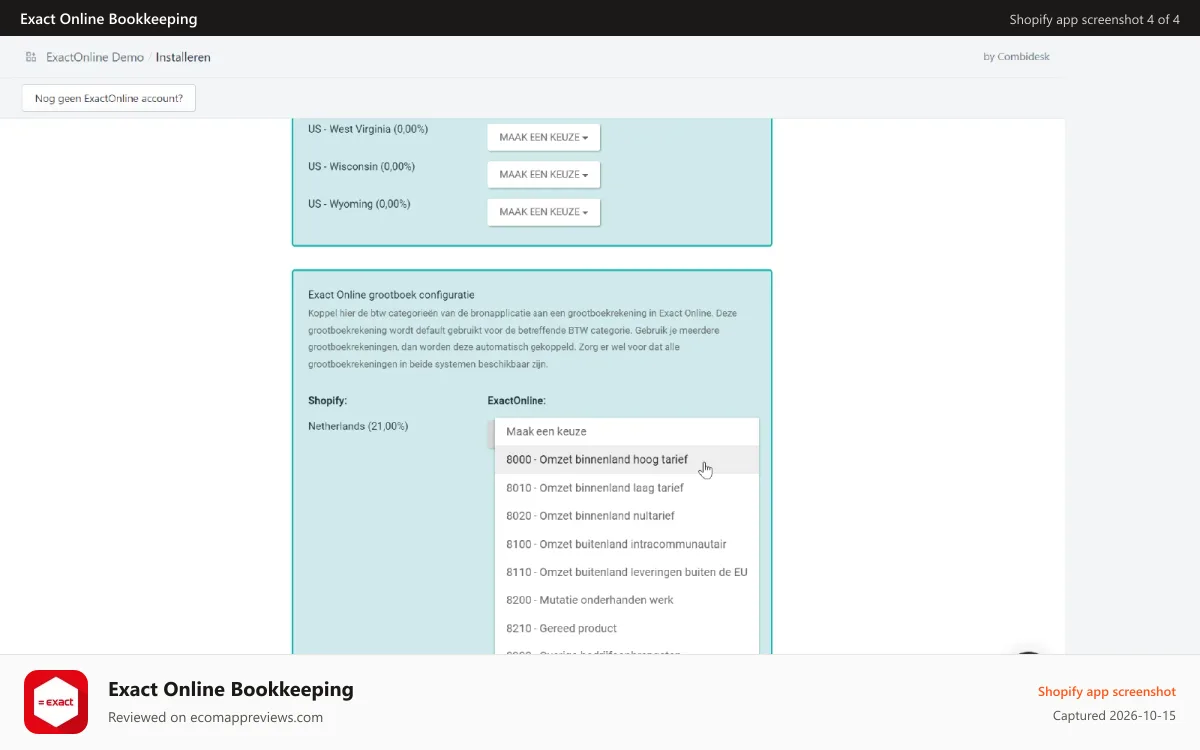Open the dropdown for US - Wyoming
The width and height of the screenshot is (1200, 750).
click(x=544, y=212)
